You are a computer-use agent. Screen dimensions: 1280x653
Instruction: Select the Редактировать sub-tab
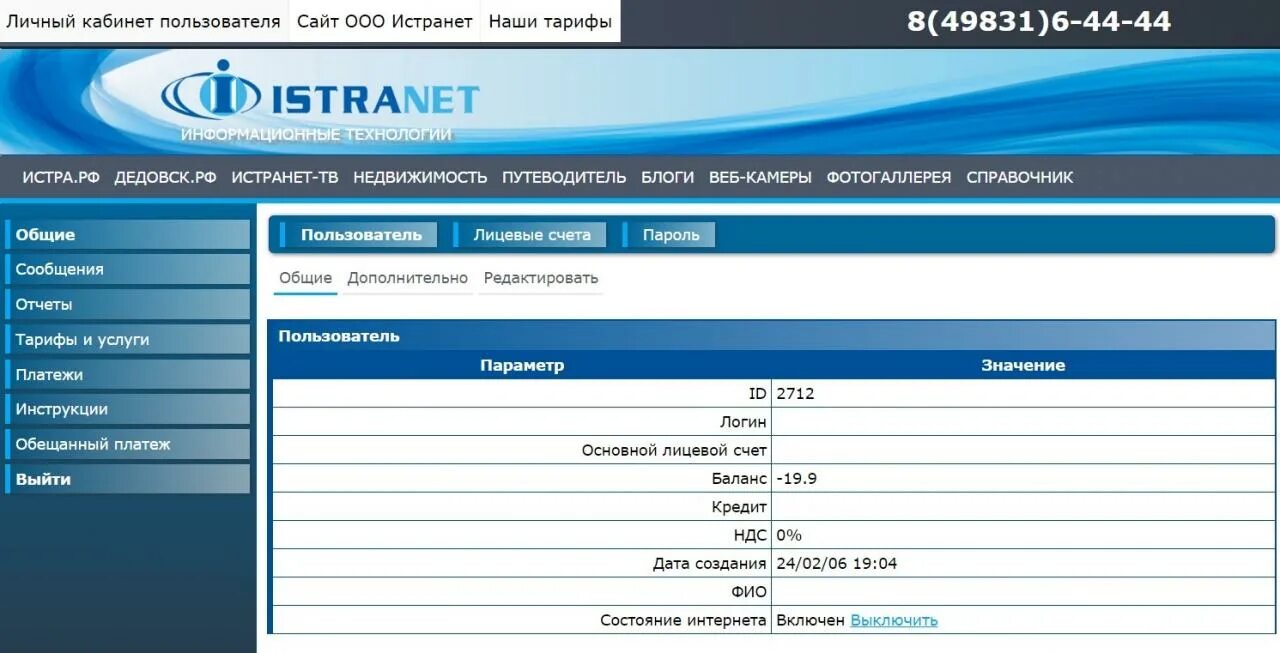pyautogui.click(x=540, y=279)
